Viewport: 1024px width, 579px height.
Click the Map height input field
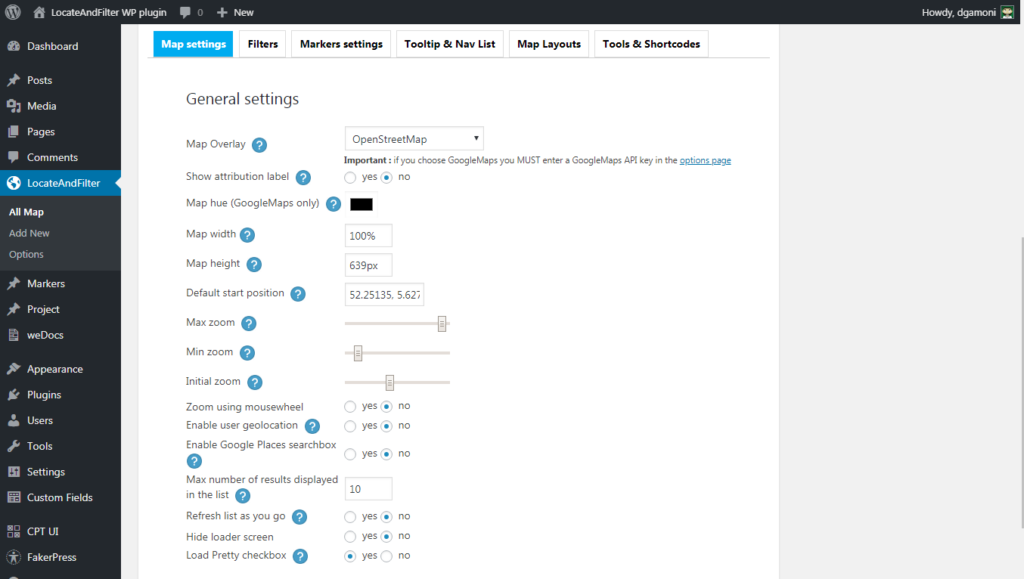(x=368, y=264)
